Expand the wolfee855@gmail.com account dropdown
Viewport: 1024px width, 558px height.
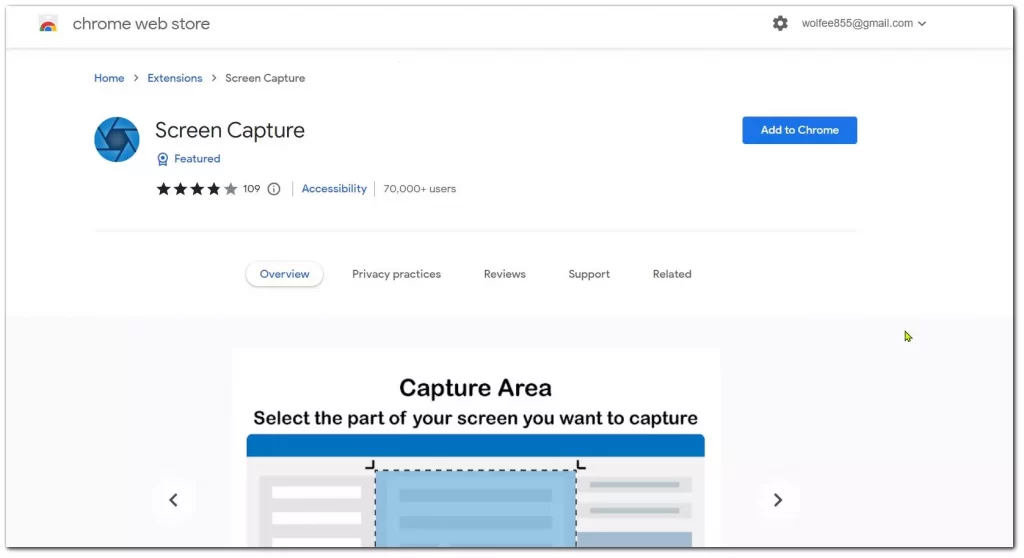click(863, 24)
